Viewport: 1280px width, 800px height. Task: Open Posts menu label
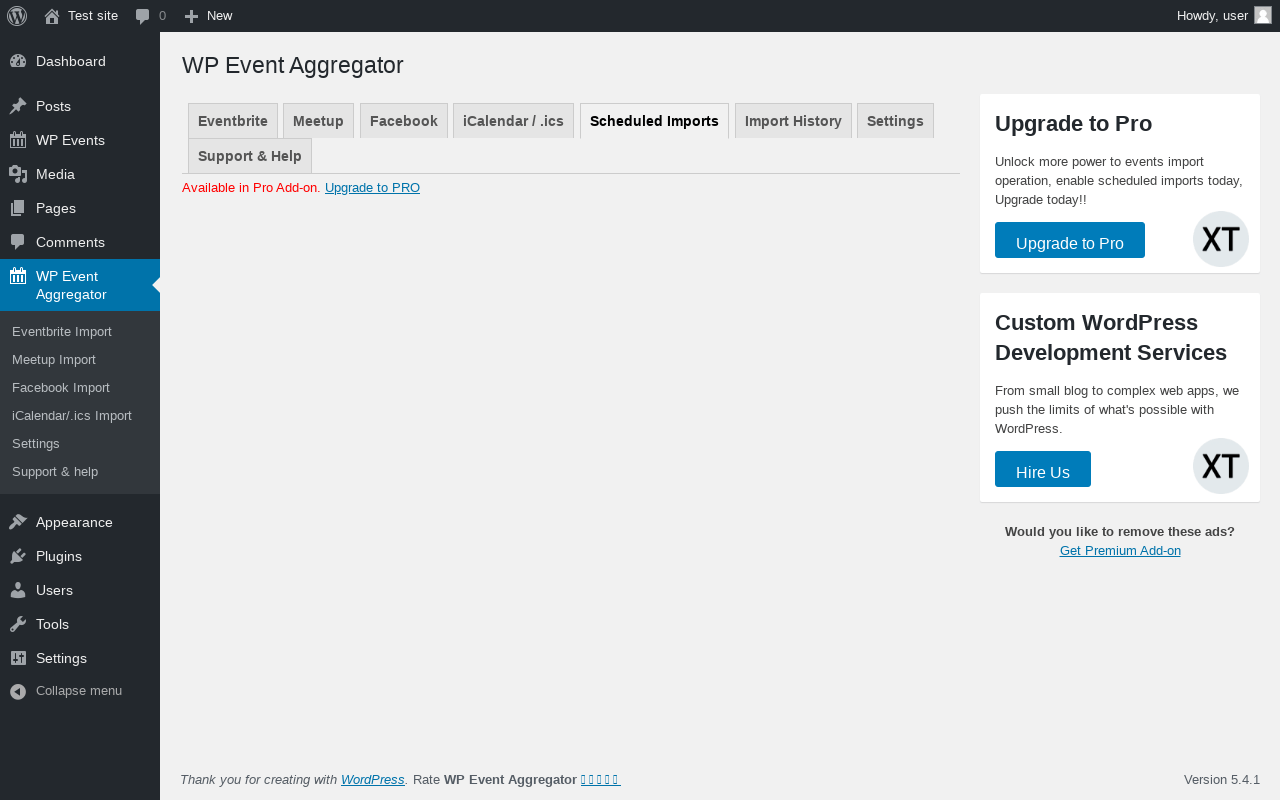53,106
